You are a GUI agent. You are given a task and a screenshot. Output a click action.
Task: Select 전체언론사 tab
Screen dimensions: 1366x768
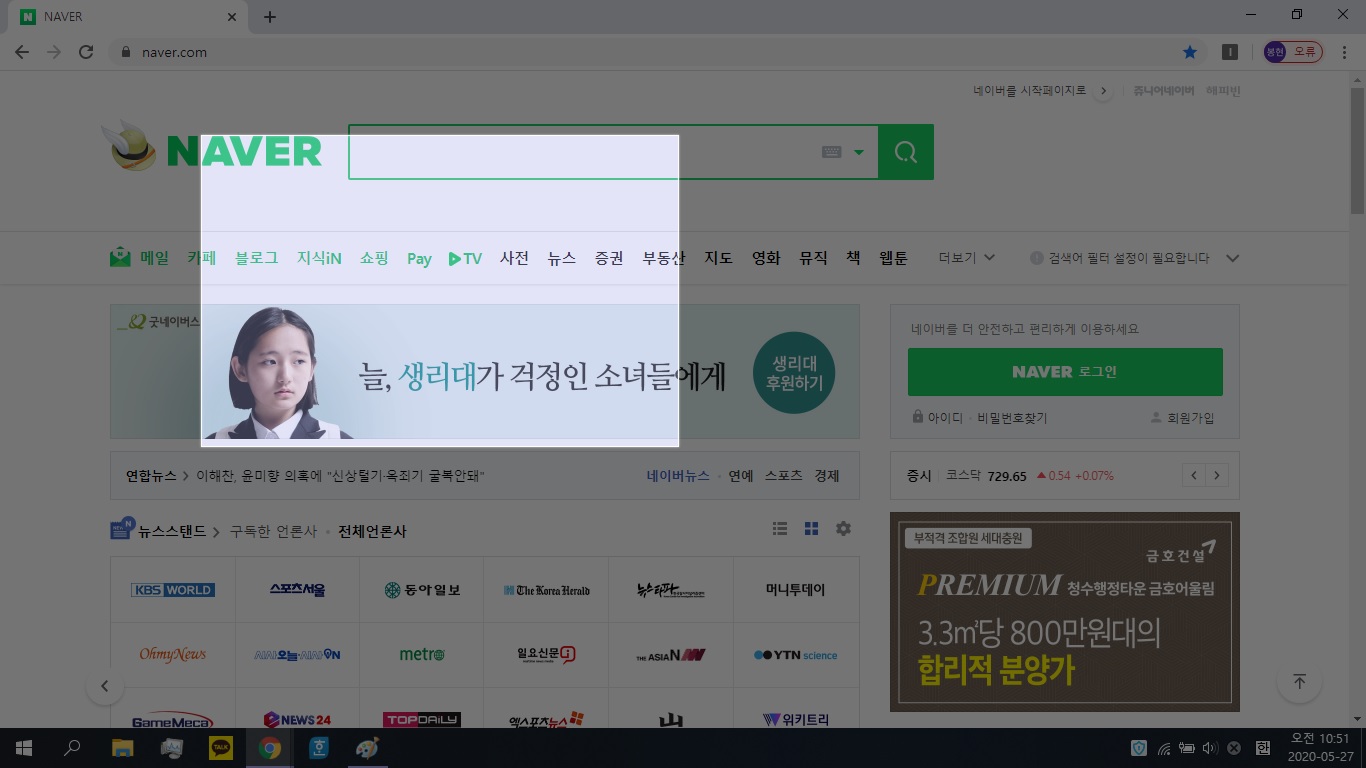(x=372, y=531)
